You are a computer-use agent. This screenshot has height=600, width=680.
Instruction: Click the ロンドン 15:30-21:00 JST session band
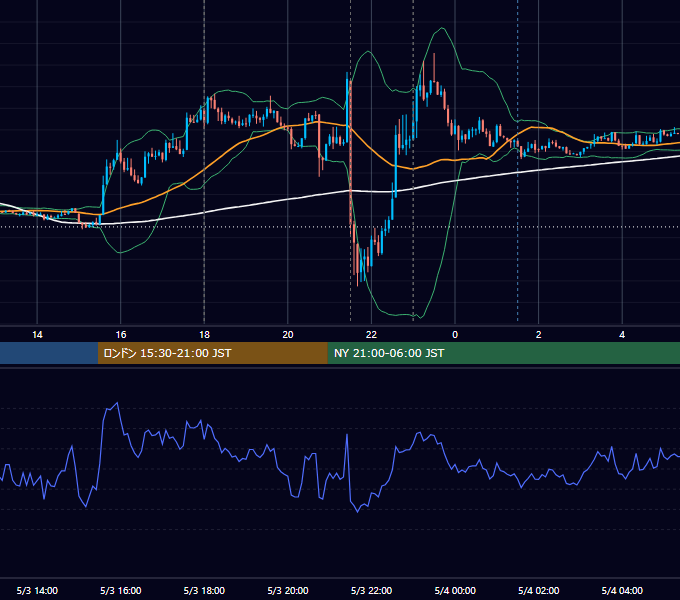(x=212, y=353)
